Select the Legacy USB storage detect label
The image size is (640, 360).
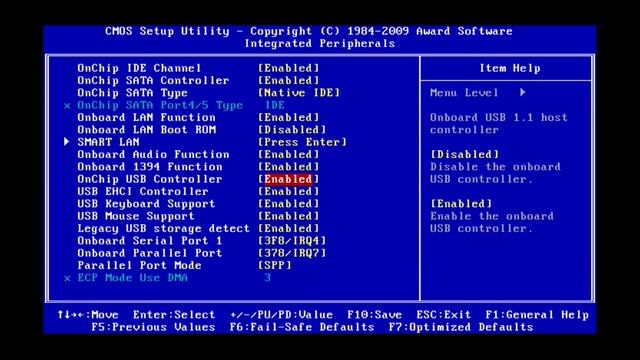[163, 229]
